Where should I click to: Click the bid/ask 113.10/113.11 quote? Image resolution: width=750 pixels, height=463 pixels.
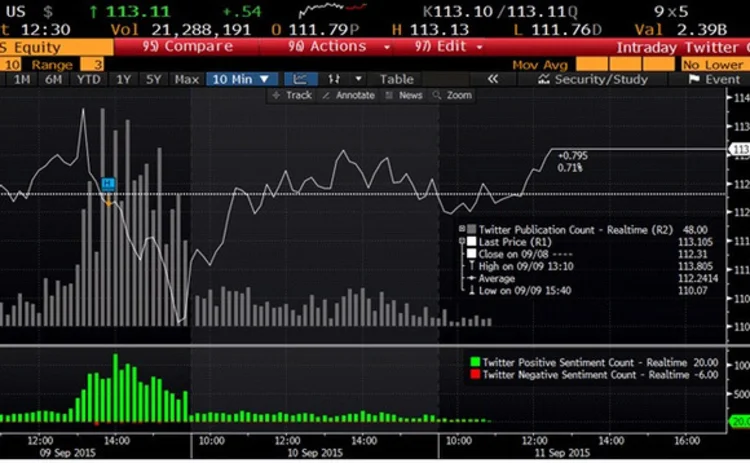tap(500, 11)
